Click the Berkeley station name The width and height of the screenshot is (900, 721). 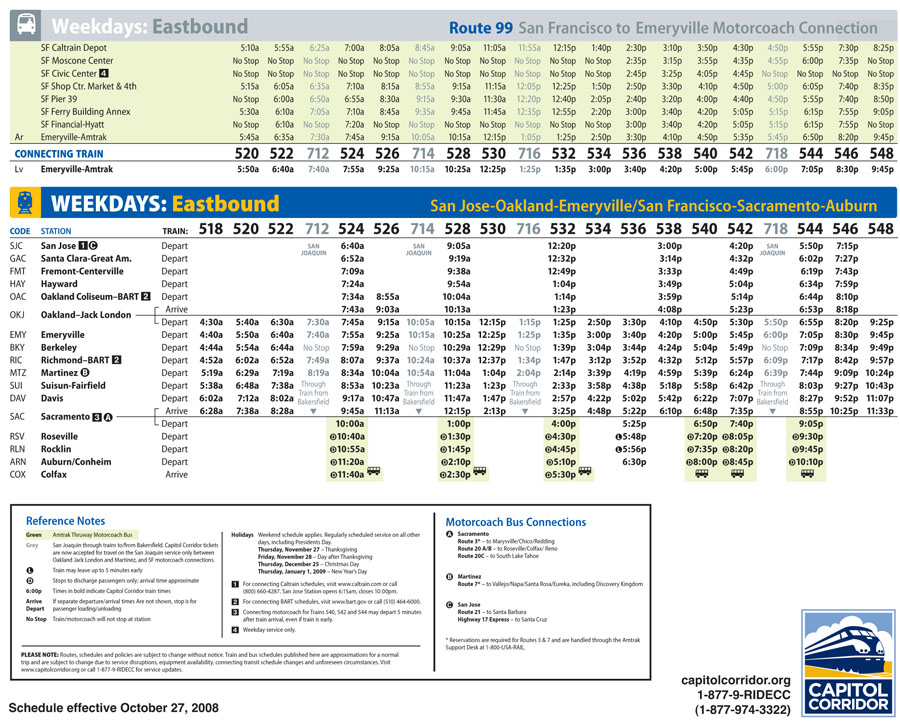[x=59, y=347]
